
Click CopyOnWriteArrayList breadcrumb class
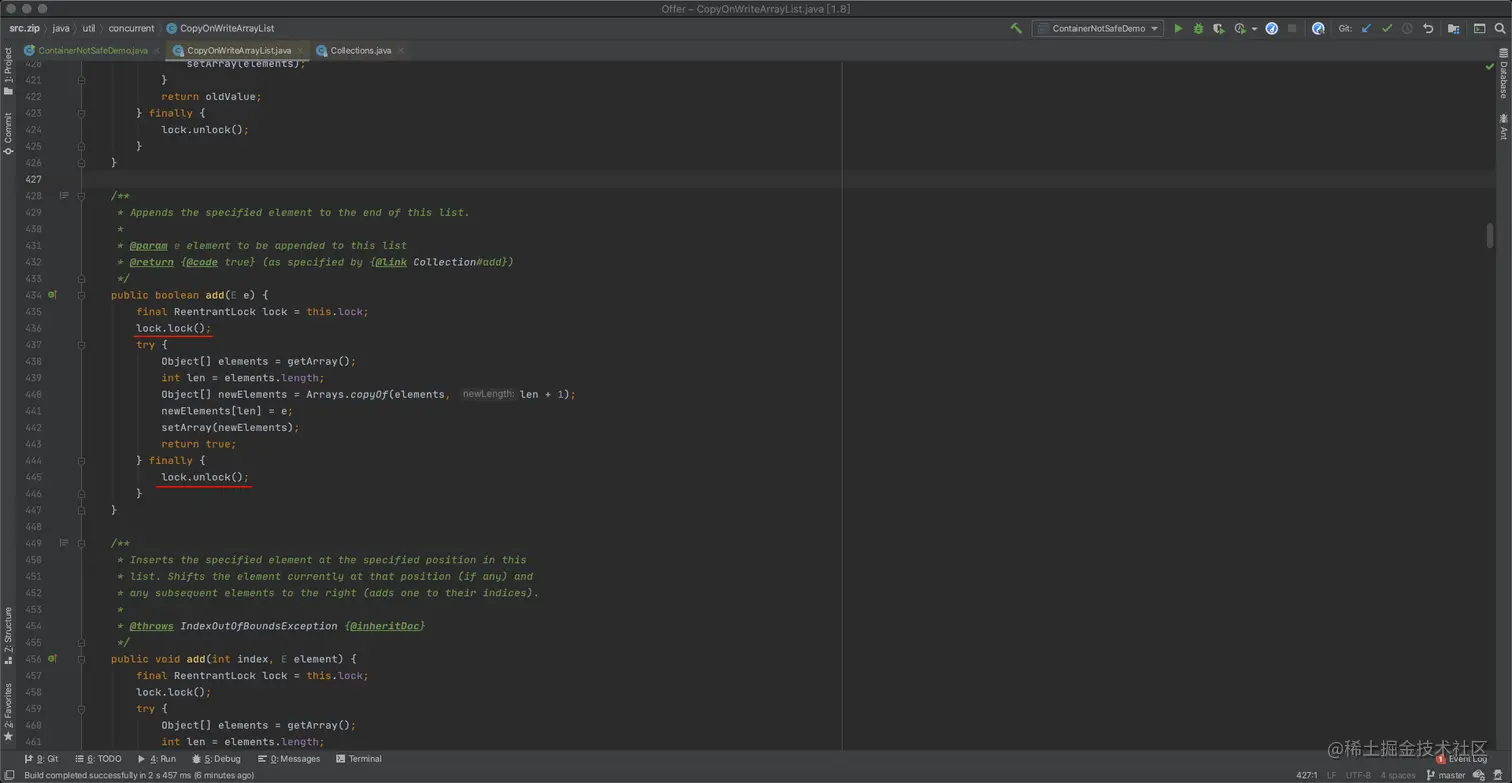click(220, 29)
